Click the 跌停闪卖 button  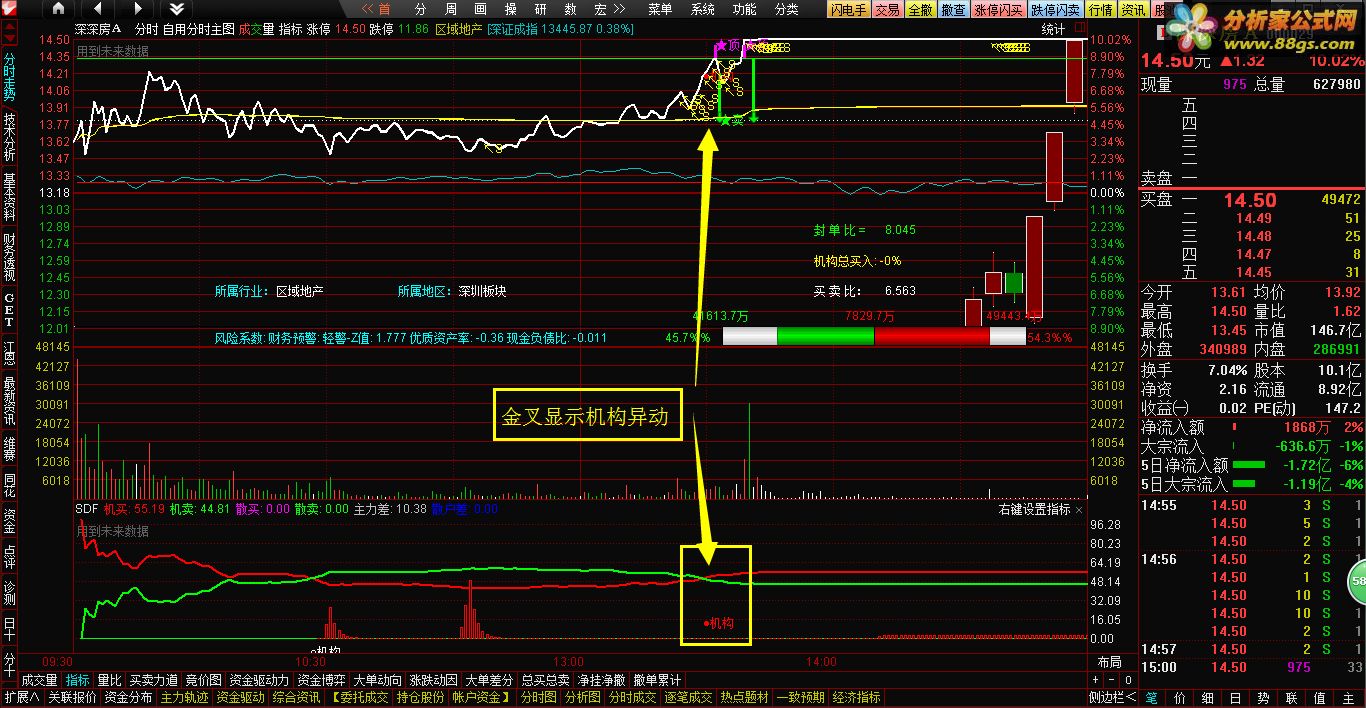point(1056,10)
